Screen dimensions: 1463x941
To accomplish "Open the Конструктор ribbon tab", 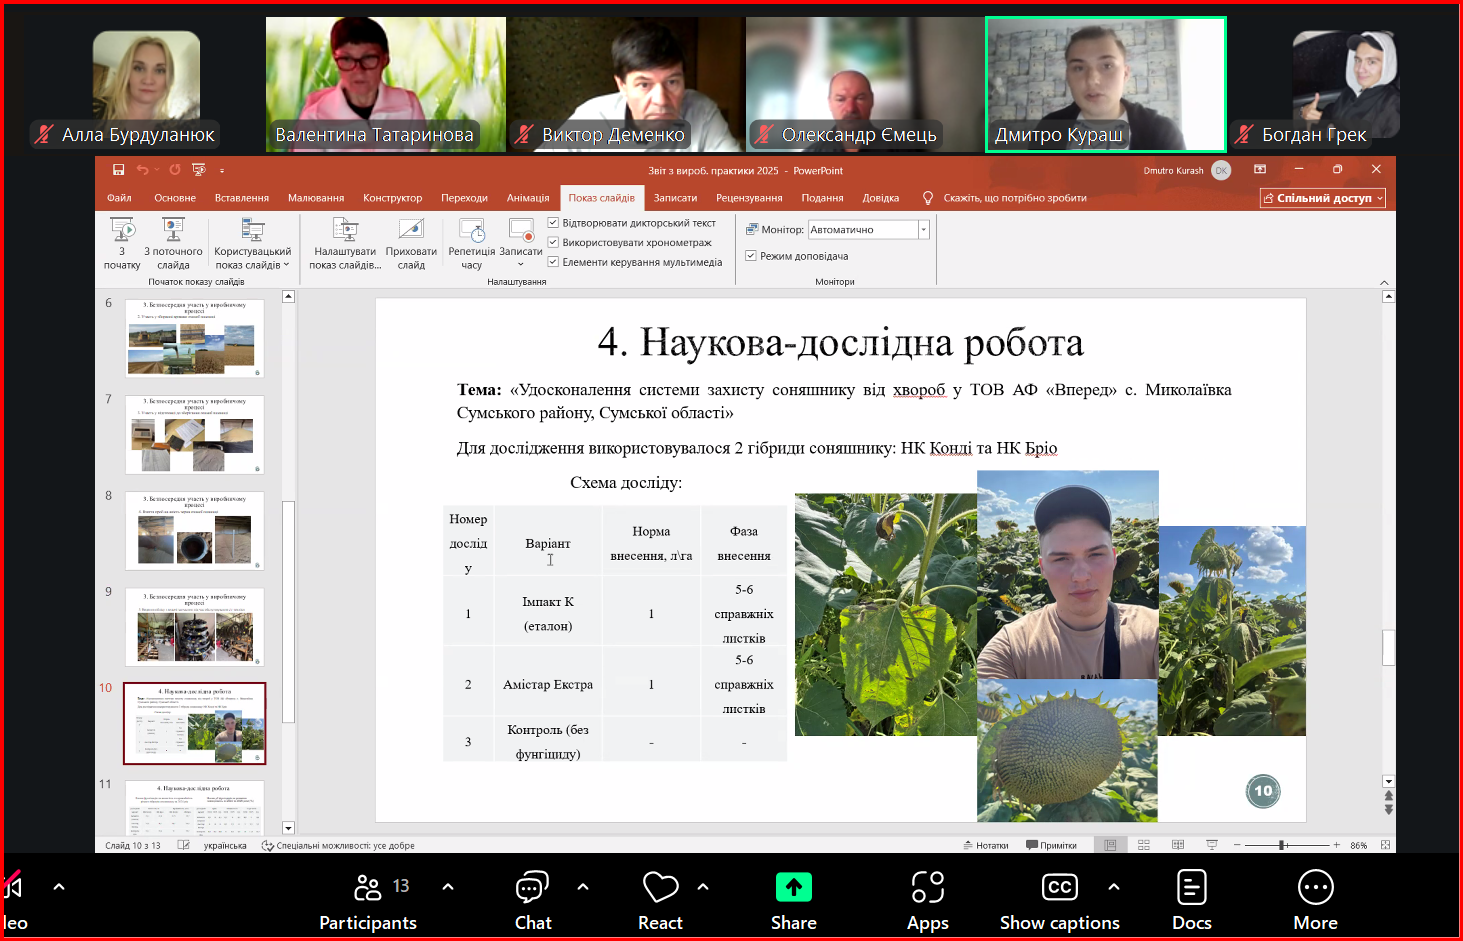I will (x=392, y=198).
